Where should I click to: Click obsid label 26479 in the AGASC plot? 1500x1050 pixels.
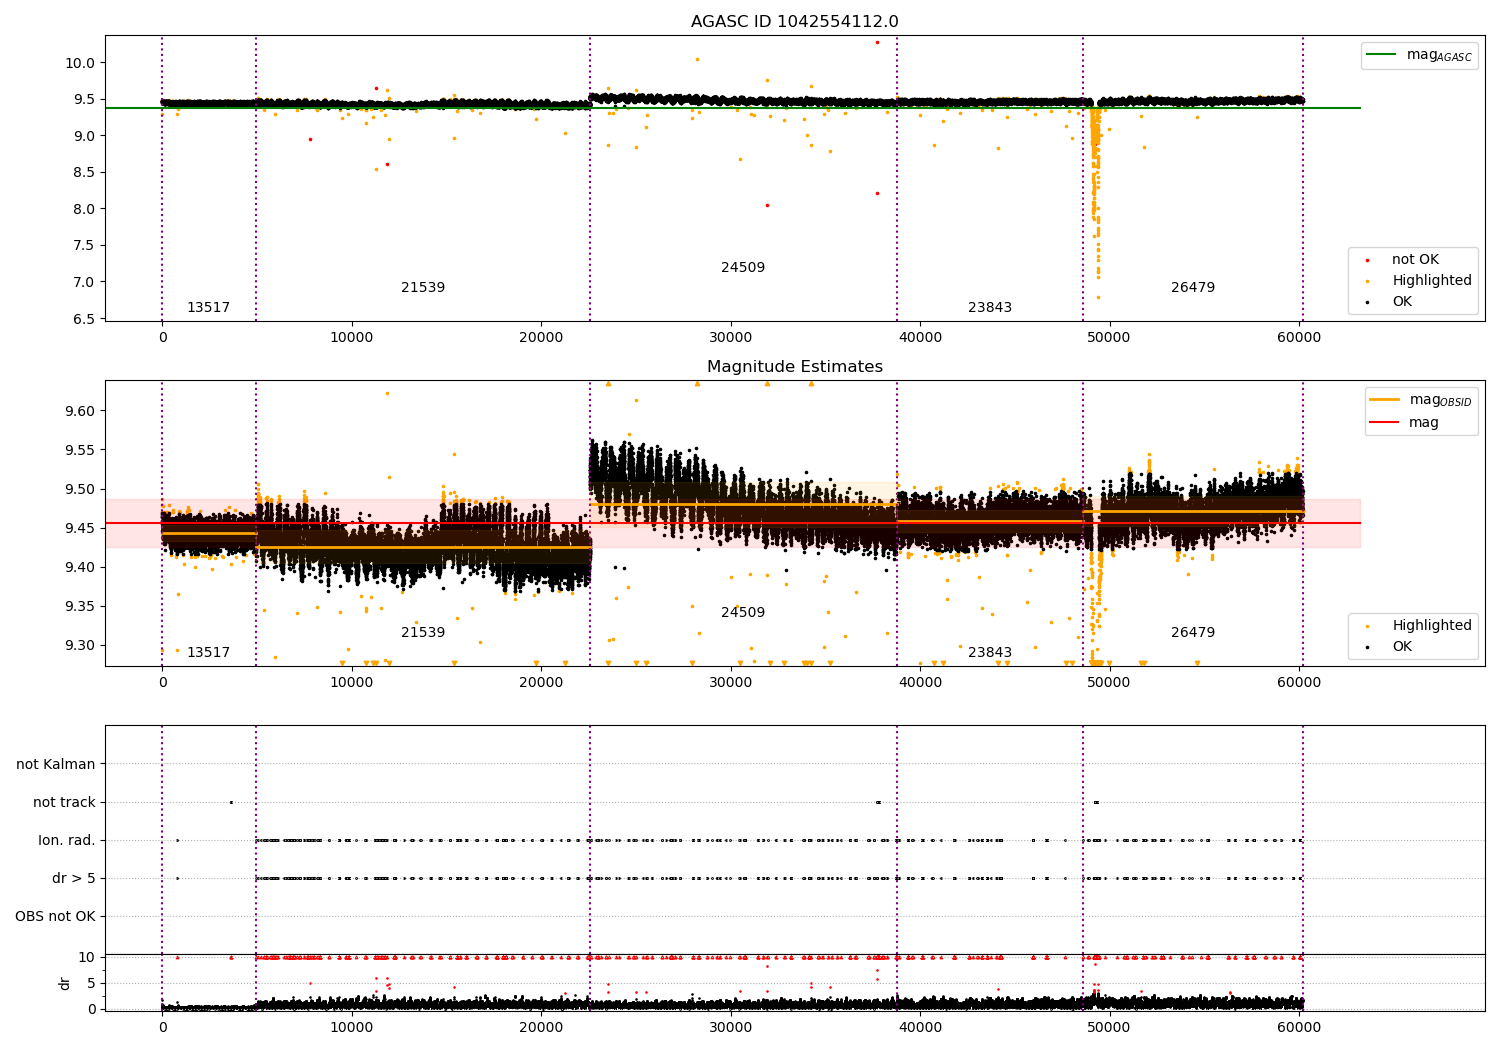pyautogui.click(x=1193, y=288)
